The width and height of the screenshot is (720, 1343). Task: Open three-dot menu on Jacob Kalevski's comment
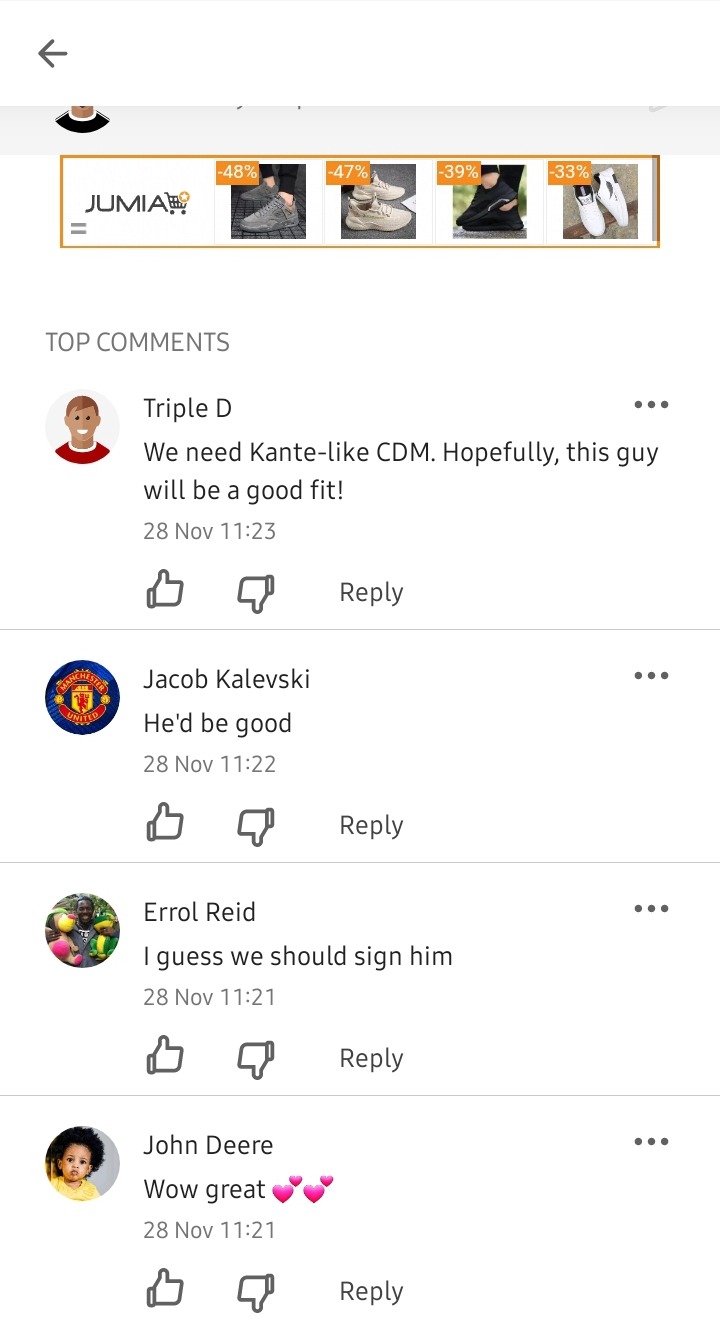(x=651, y=676)
